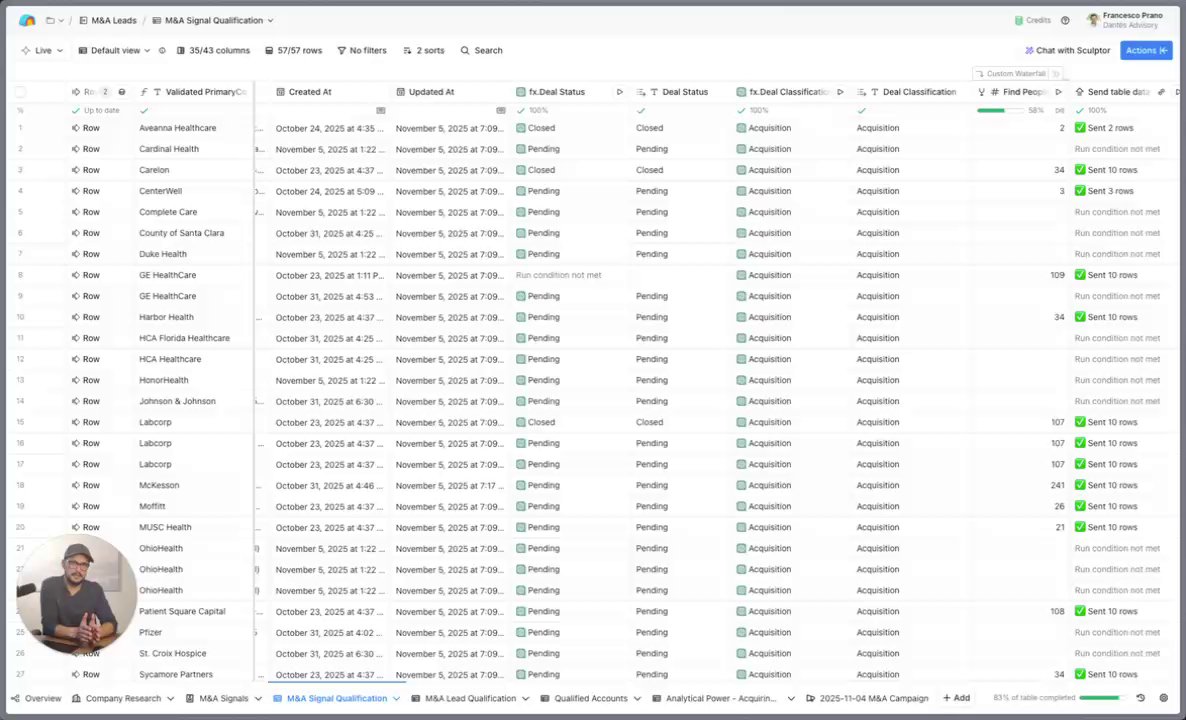Click the Find People 58% progress bar
This screenshot has width=1186, height=720.
click(x=1001, y=110)
